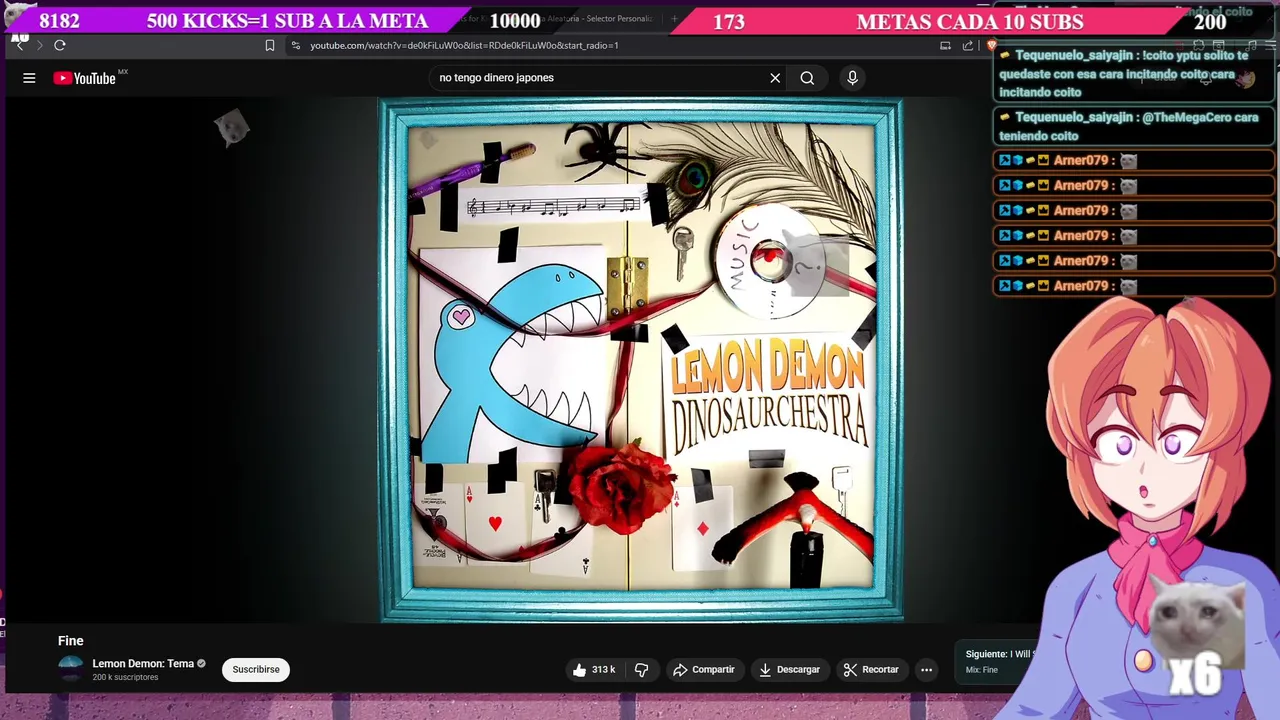The image size is (1280, 720).
Task: Click the Dinosaurchestra album art video player
Action: (641, 360)
